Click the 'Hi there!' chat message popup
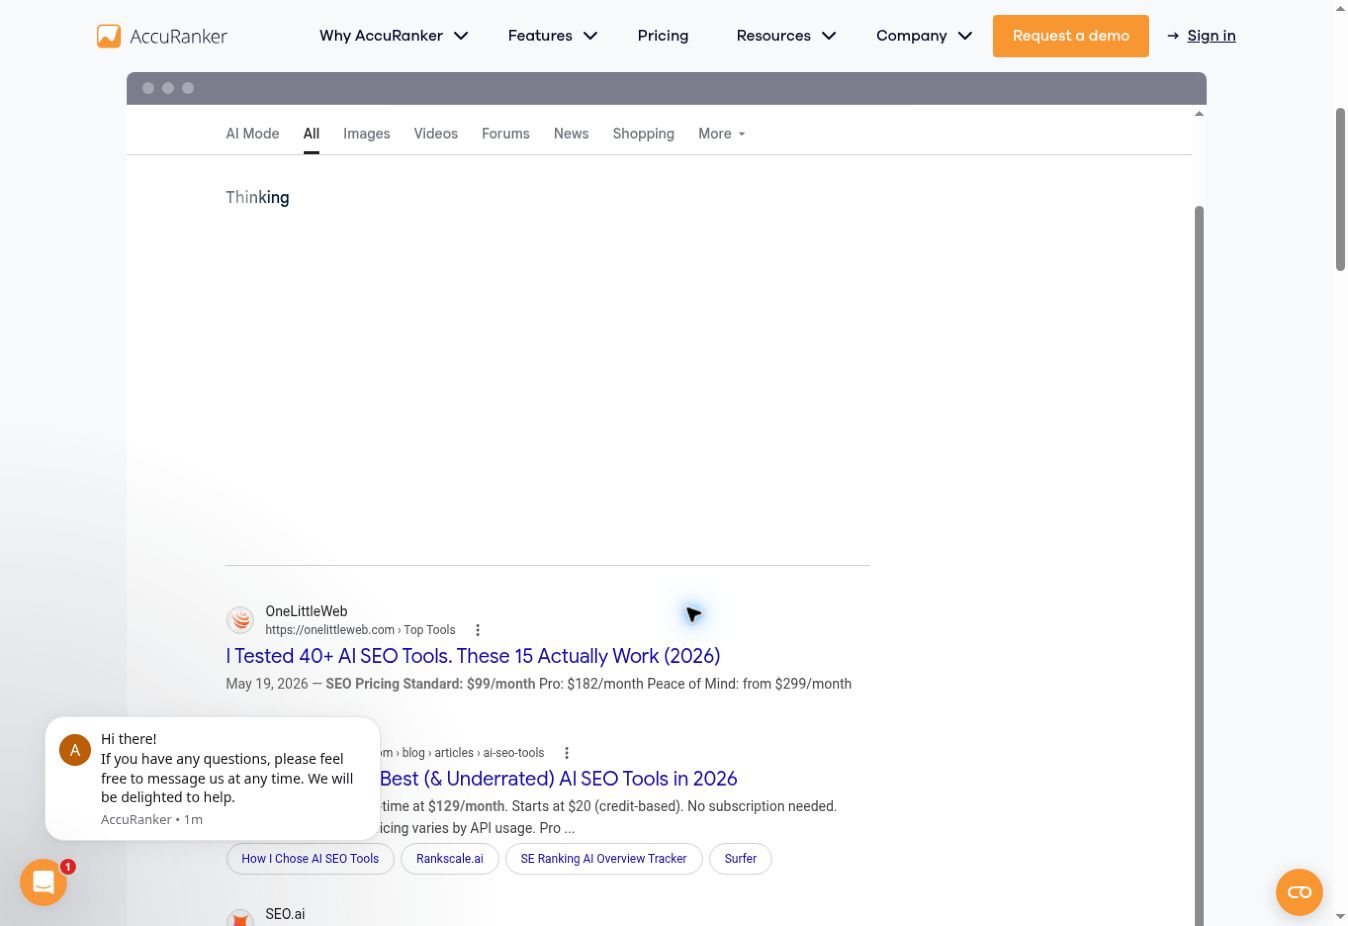This screenshot has width=1348, height=926. coord(213,778)
